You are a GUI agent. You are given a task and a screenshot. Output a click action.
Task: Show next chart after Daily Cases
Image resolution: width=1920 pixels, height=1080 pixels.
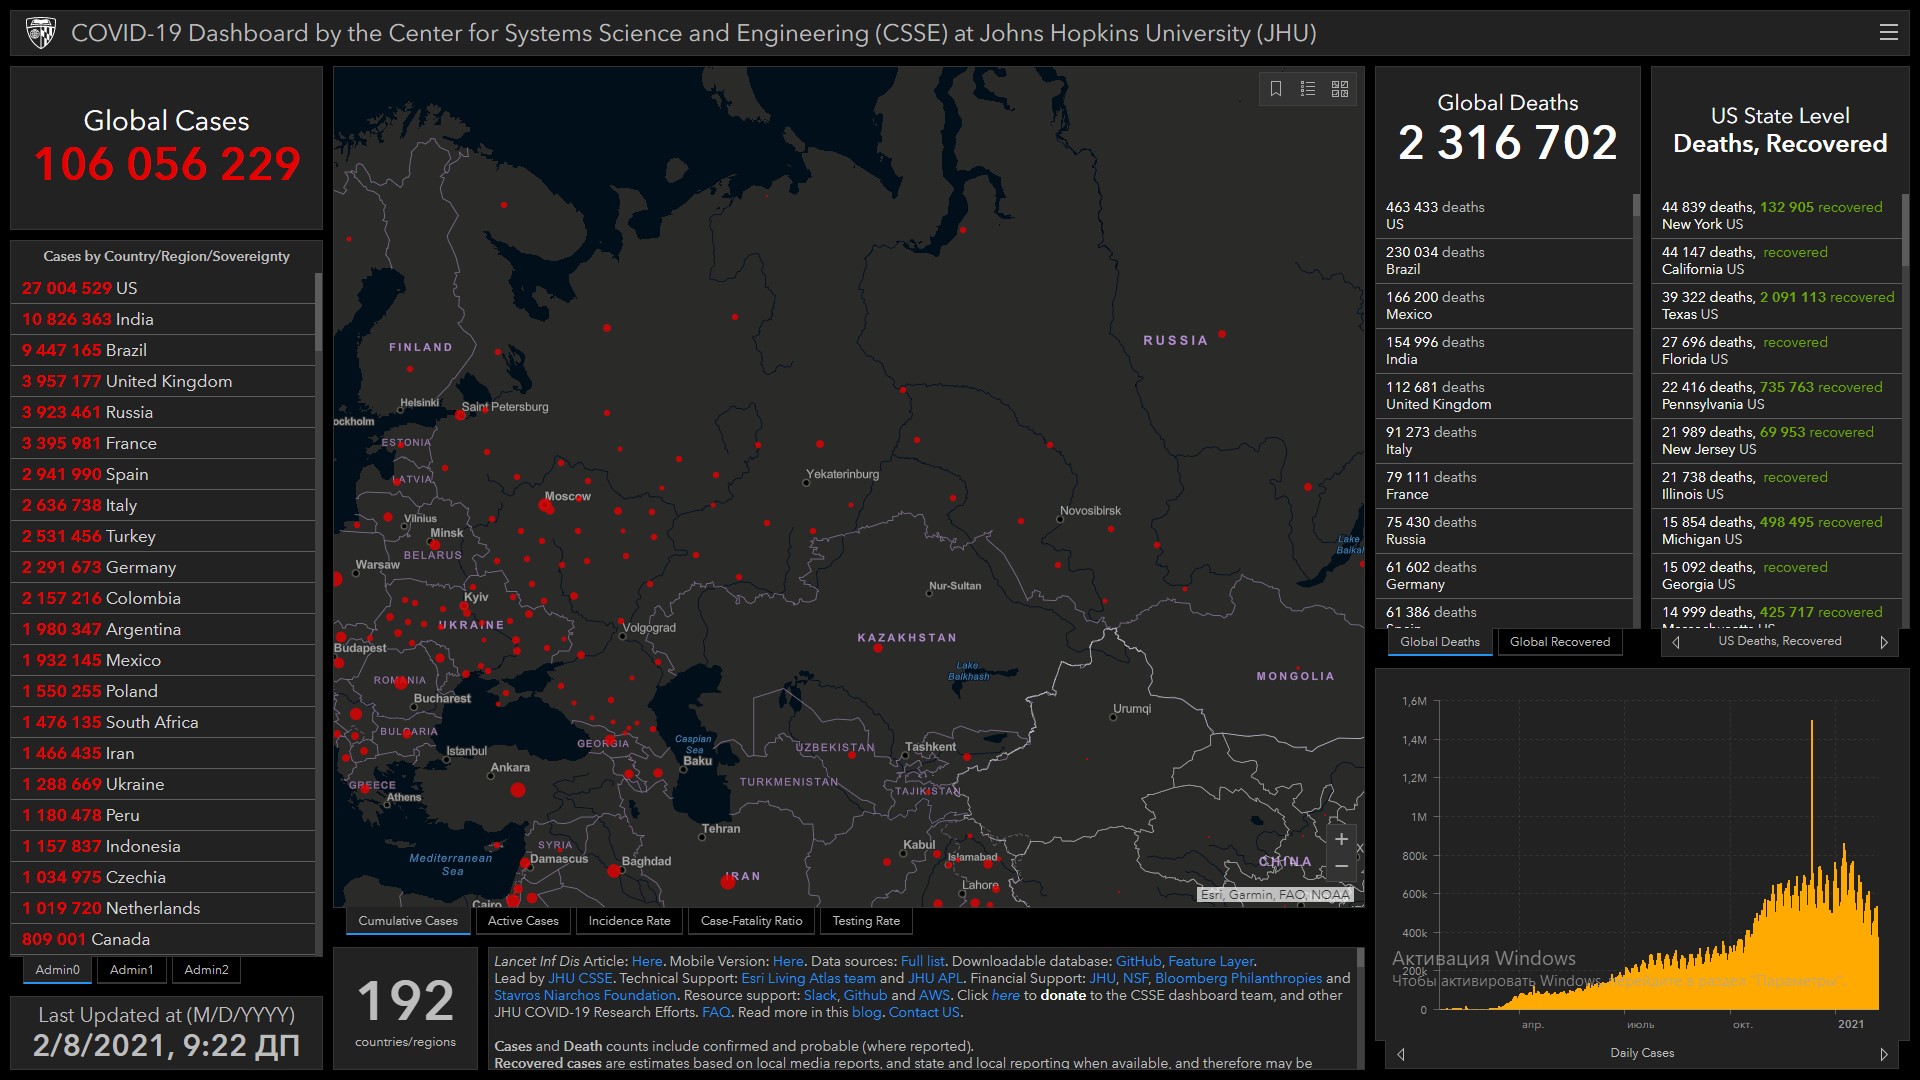pos(1884,1054)
